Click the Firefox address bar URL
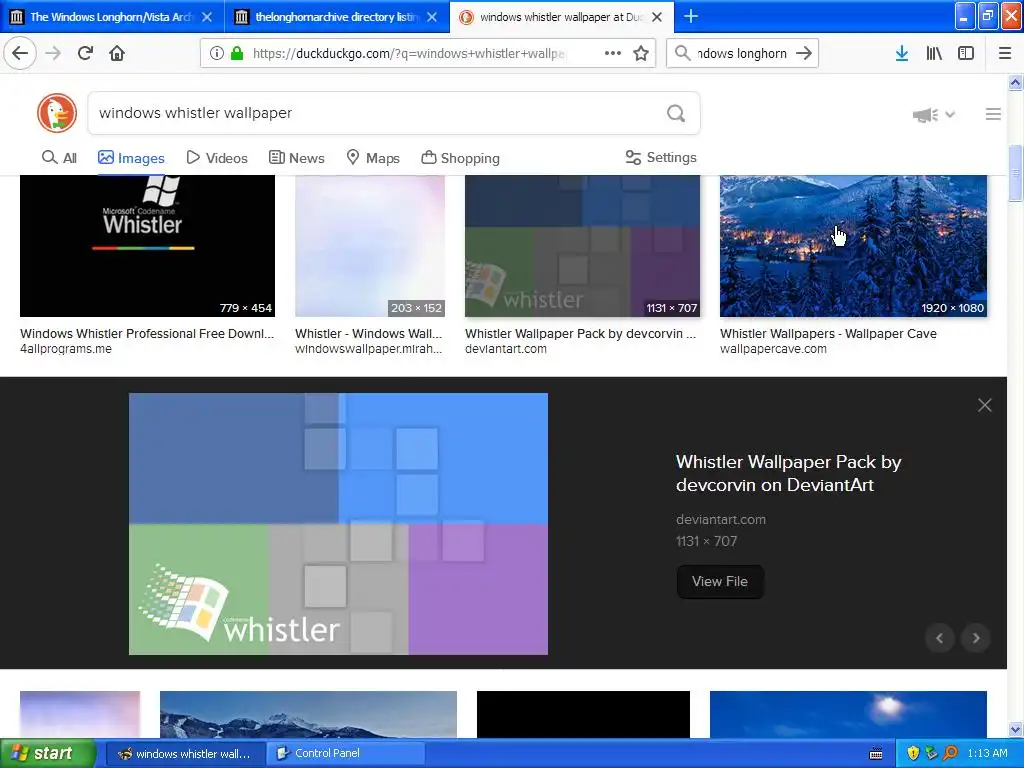This screenshot has width=1024, height=768. tap(409, 54)
